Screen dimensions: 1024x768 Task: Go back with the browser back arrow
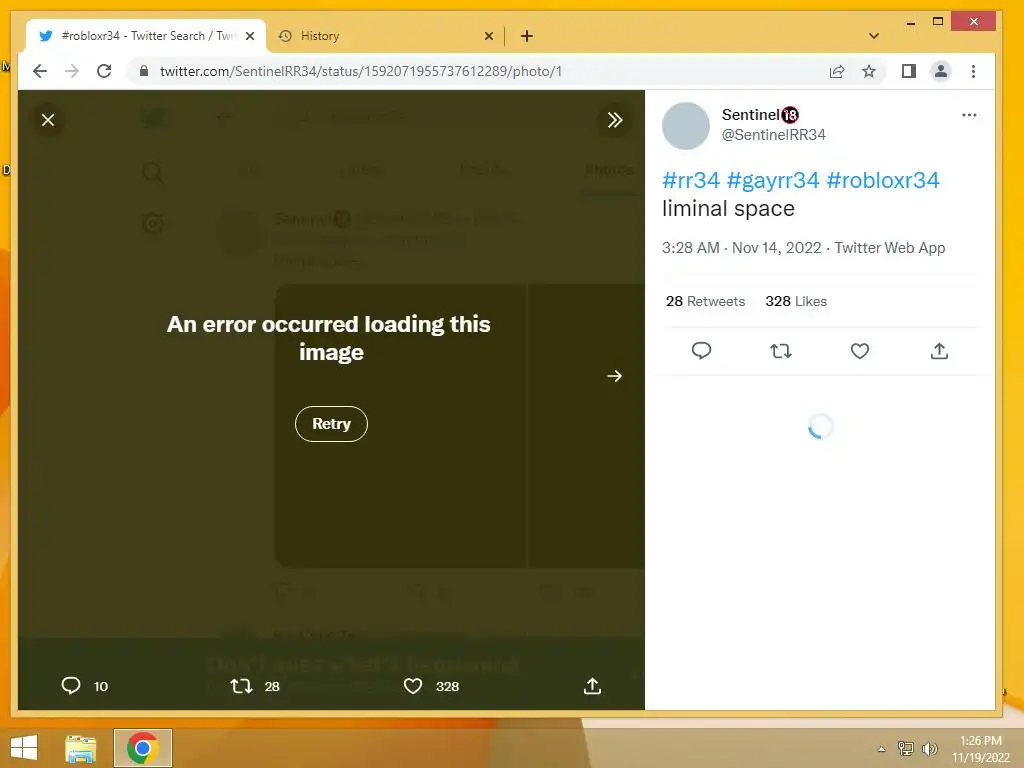[x=40, y=71]
